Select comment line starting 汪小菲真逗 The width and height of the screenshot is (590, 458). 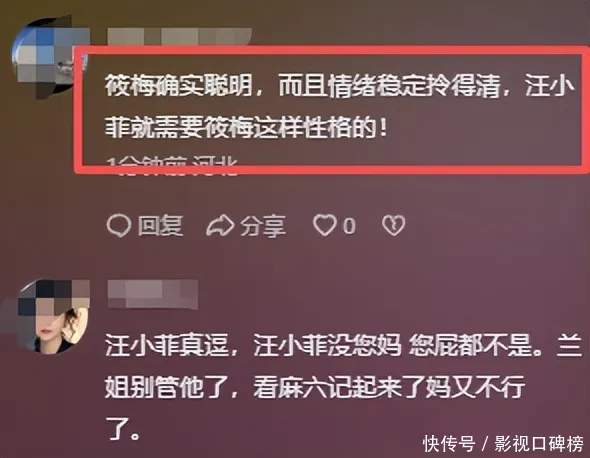tap(343, 345)
